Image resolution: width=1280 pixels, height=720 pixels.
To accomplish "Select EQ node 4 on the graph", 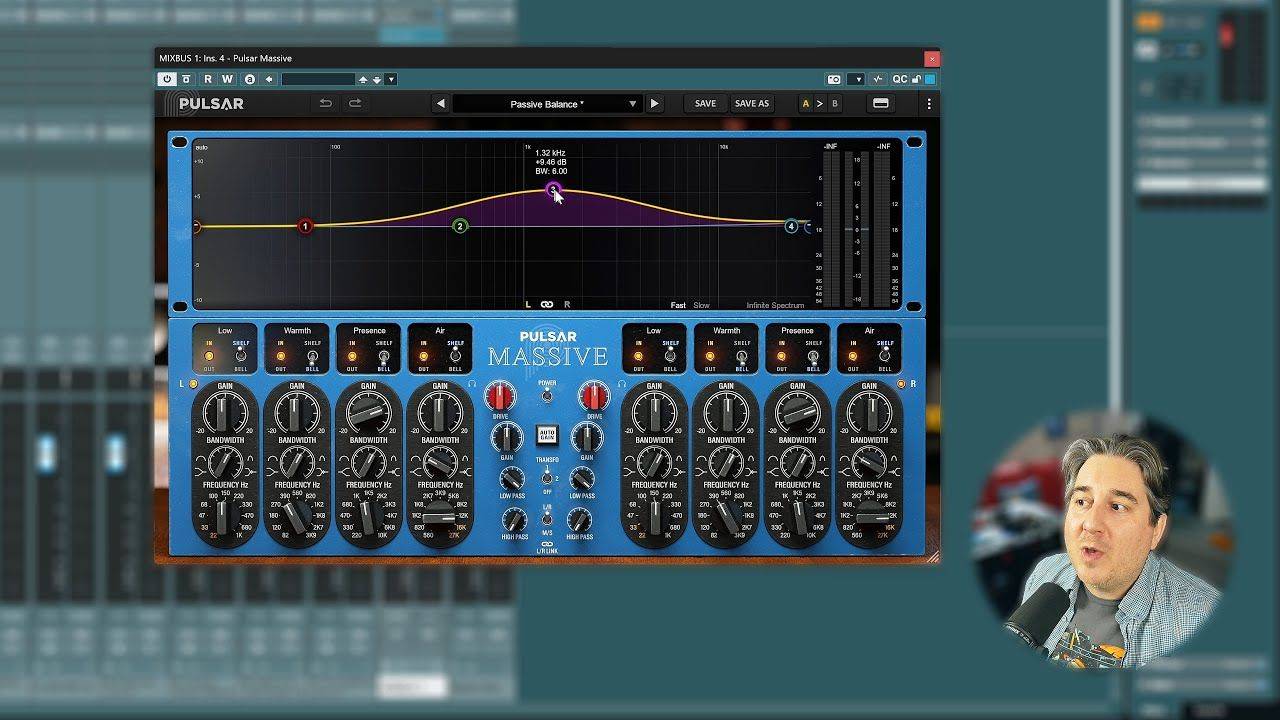I will click(791, 226).
